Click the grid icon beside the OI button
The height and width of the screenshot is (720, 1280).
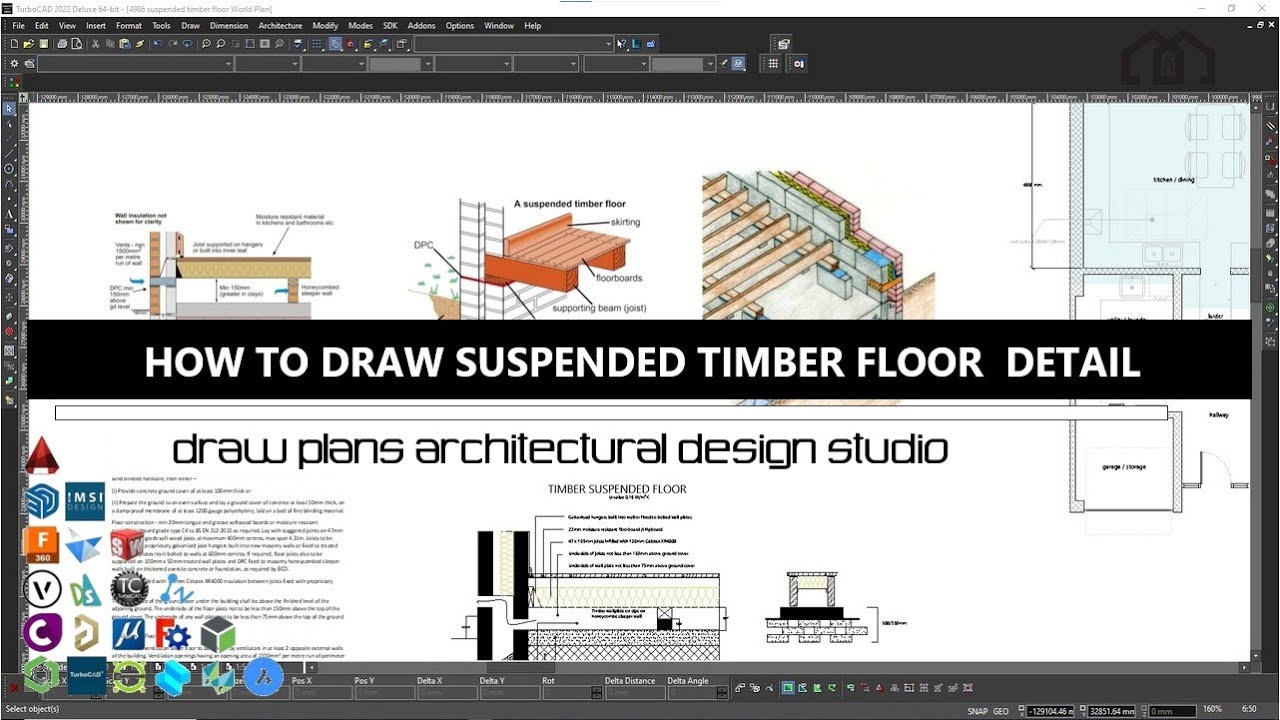point(773,63)
